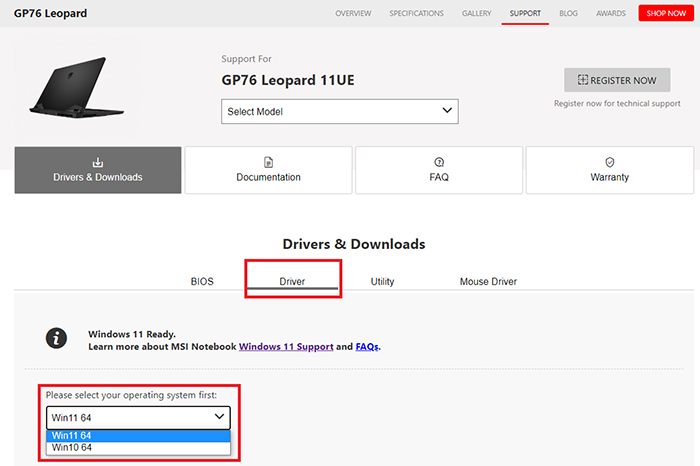Open the GALLERY navigation item
Screen dimensions: 700x466
point(476,13)
